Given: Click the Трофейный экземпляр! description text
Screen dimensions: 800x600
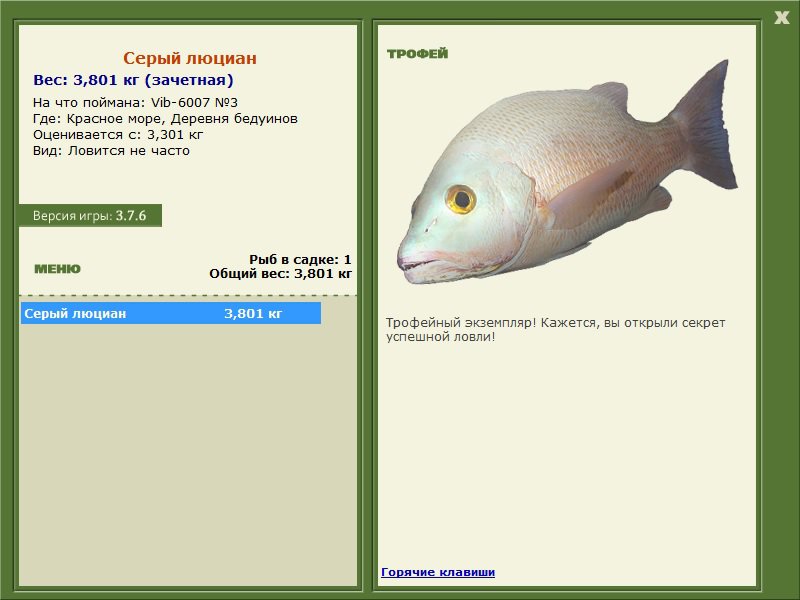Looking at the screenshot, I should point(555,330).
